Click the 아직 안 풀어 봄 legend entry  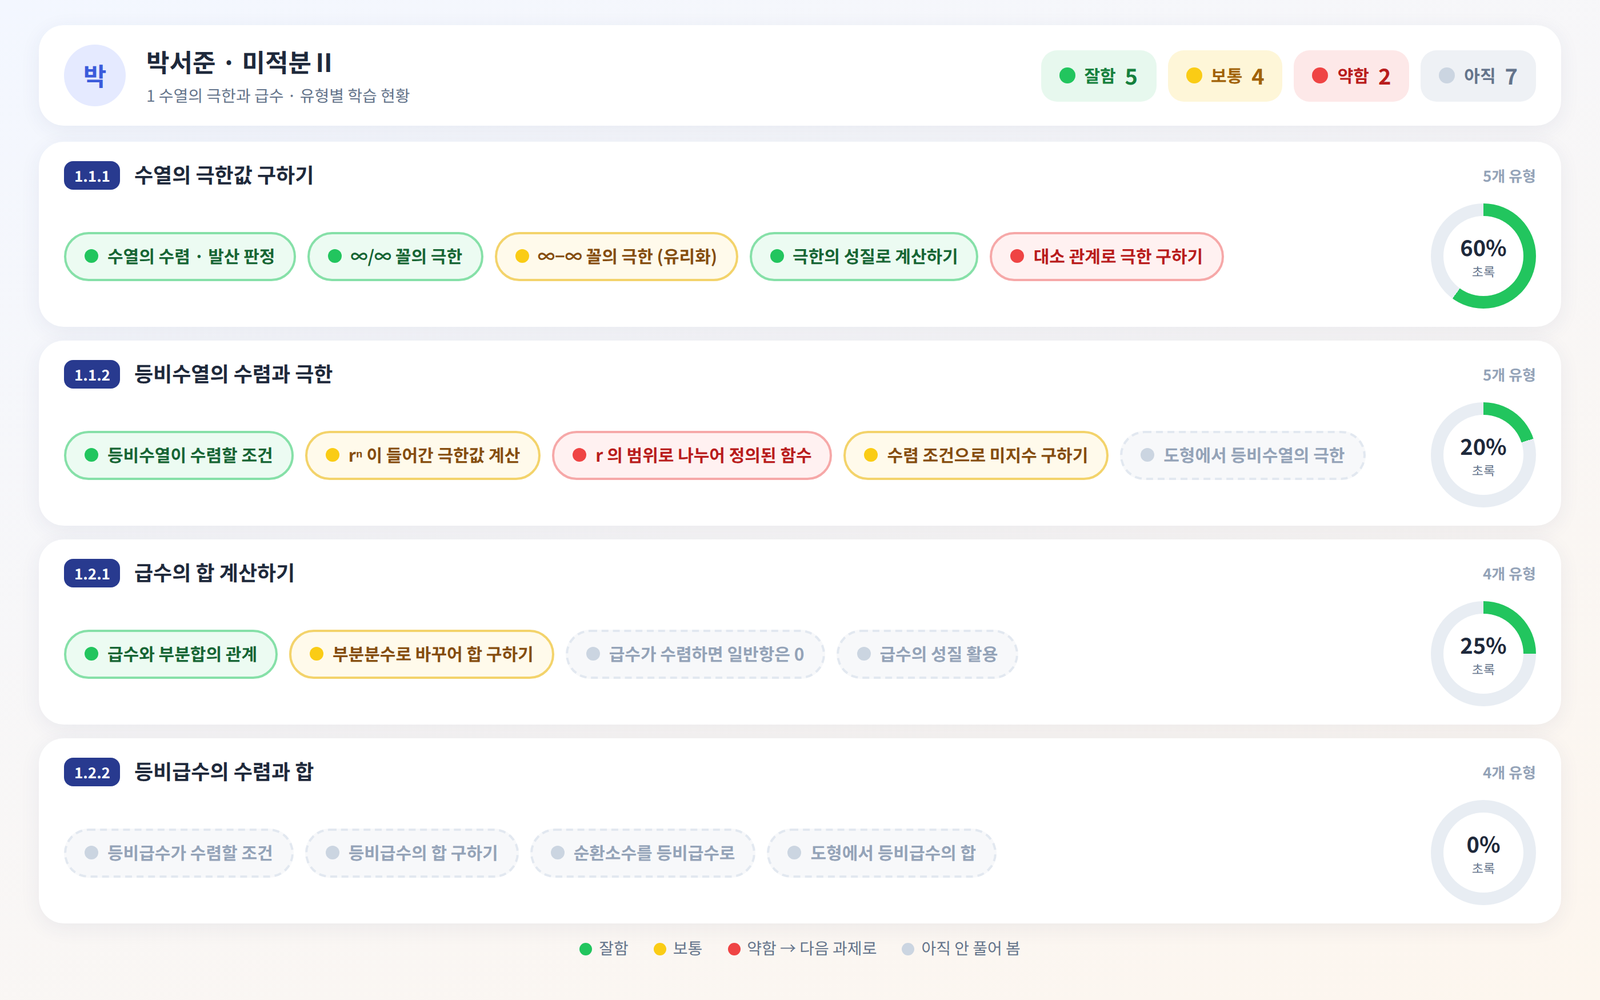tap(961, 949)
